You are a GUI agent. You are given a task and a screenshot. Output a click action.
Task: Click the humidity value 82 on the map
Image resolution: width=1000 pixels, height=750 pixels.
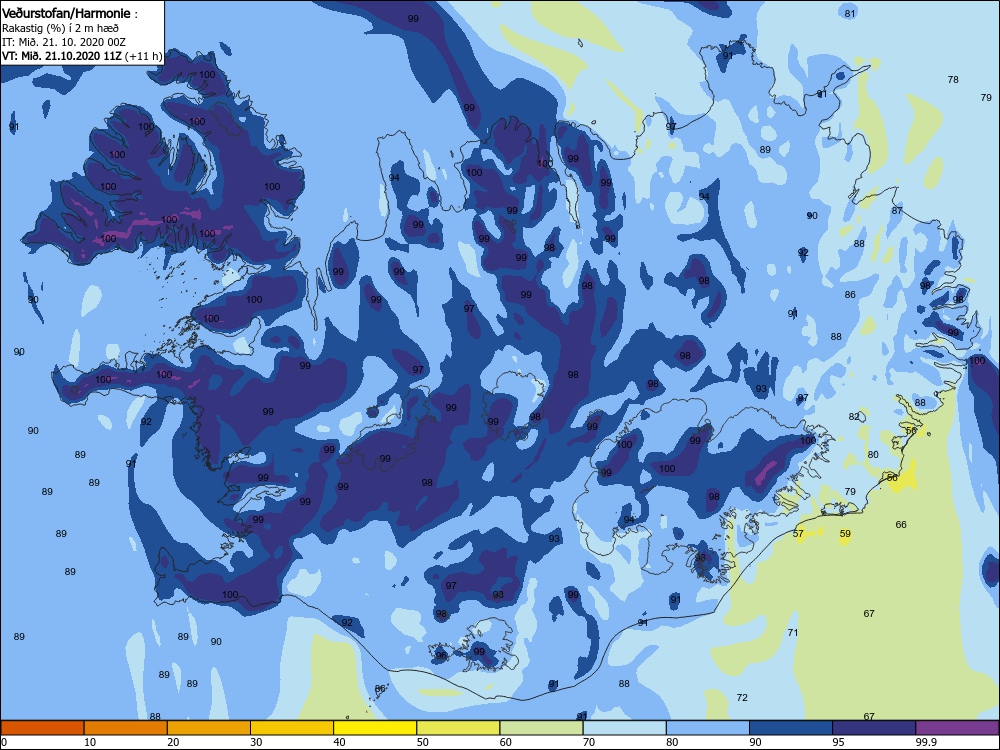click(x=854, y=416)
